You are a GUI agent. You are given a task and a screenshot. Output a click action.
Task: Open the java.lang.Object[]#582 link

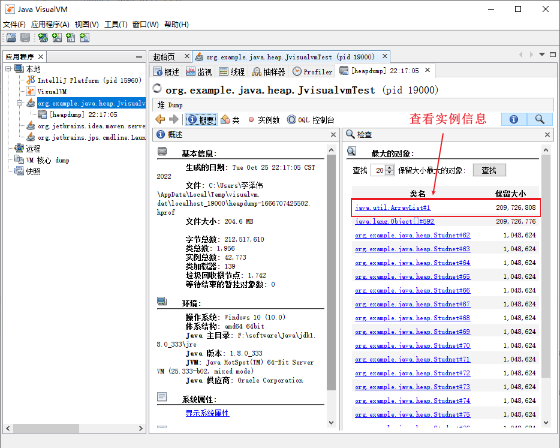pyautogui.click(x=395, y=221)
